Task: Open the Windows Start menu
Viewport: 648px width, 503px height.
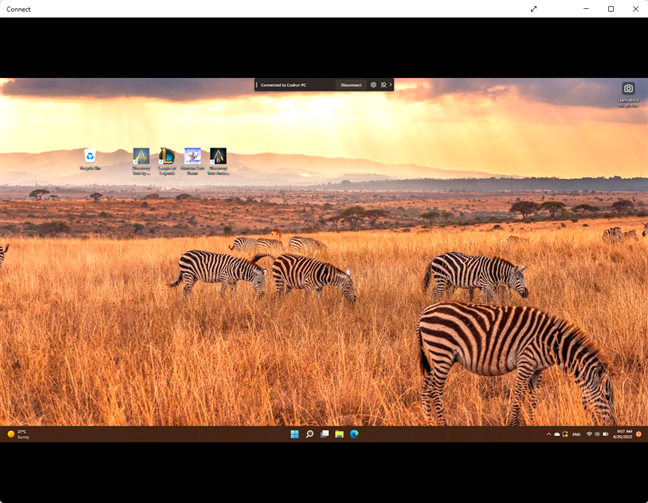Action: (295, 434)
